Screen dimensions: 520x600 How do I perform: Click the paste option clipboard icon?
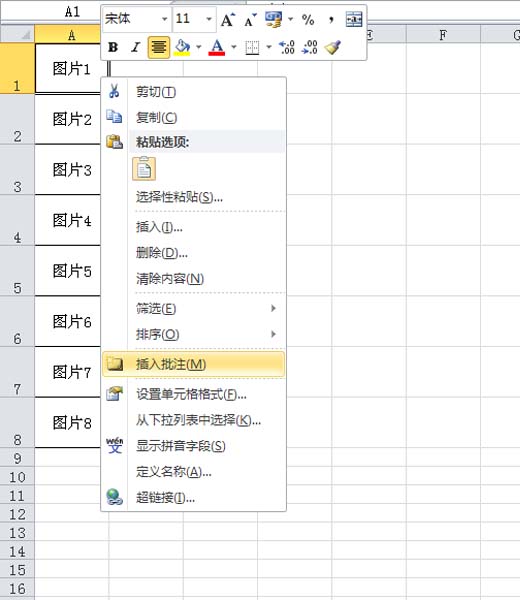(144, 169)
